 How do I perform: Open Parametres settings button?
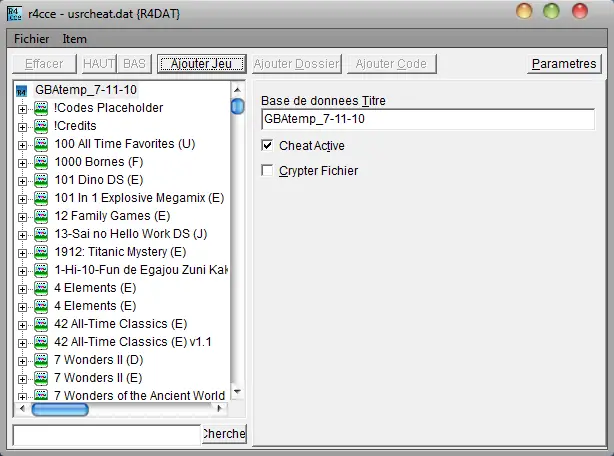click(564, 64)
